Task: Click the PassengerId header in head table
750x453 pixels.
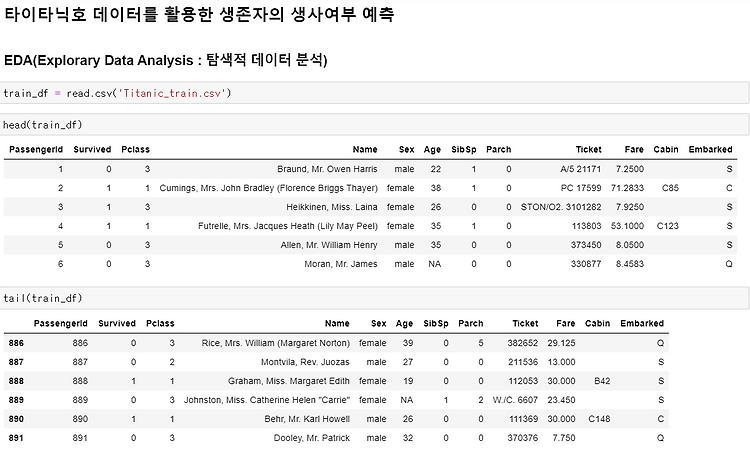Action: pos(36,149)
